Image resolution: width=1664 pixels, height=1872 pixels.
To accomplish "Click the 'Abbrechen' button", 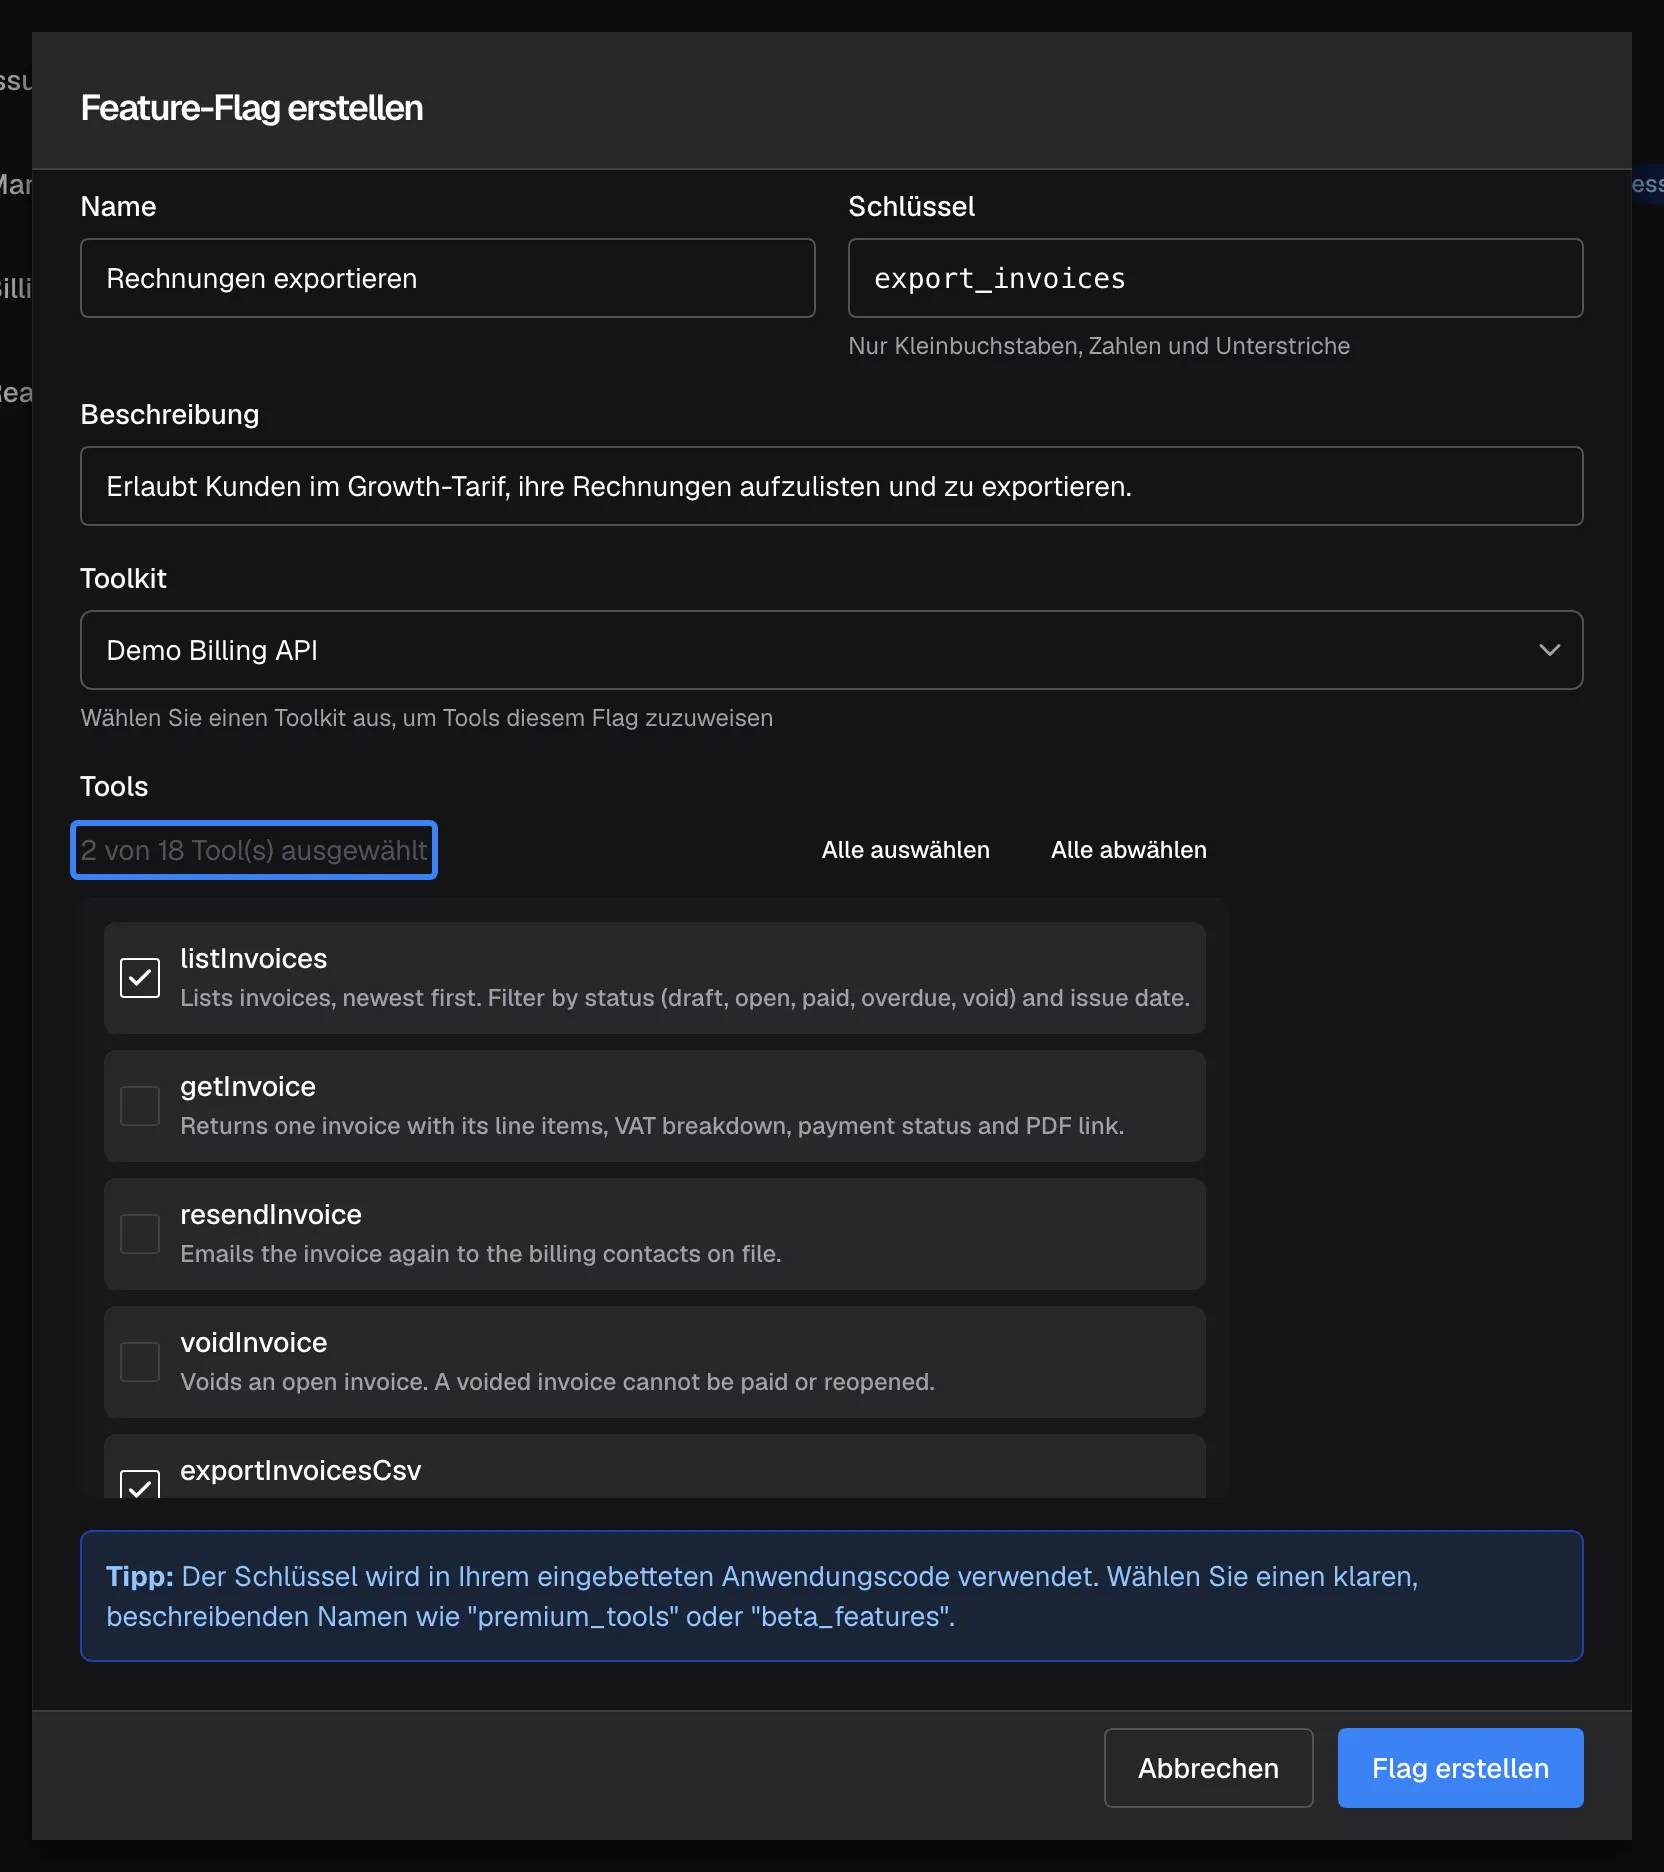I will point(1208,1768).
